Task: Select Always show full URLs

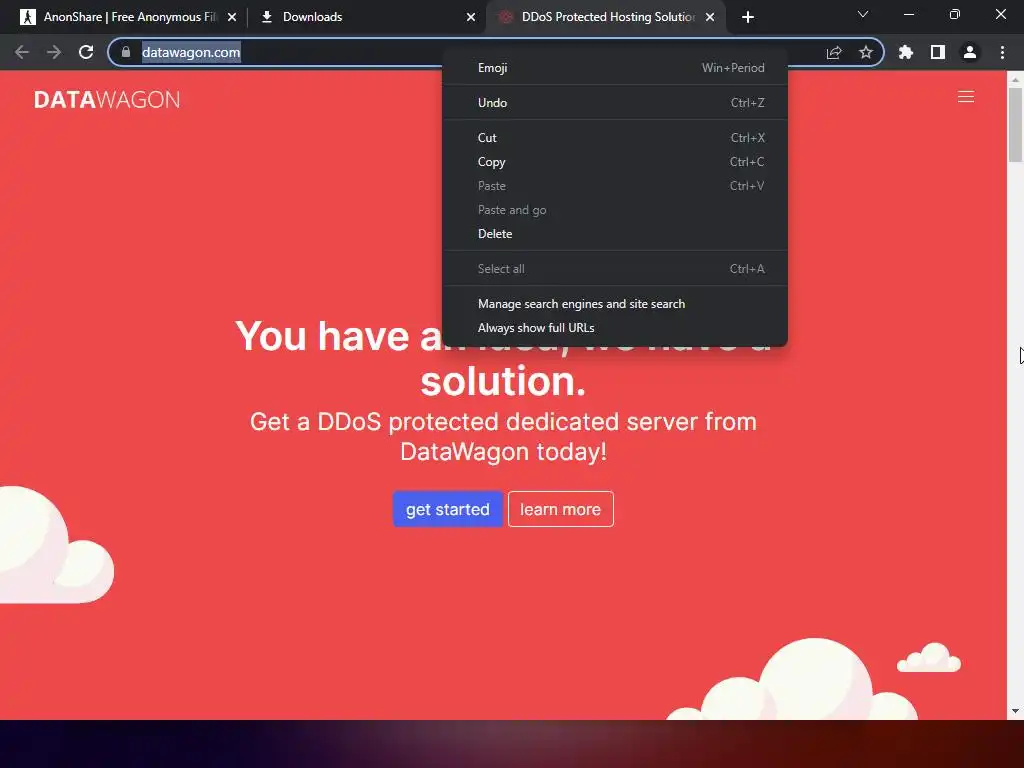Action: (x=615, y=328)
